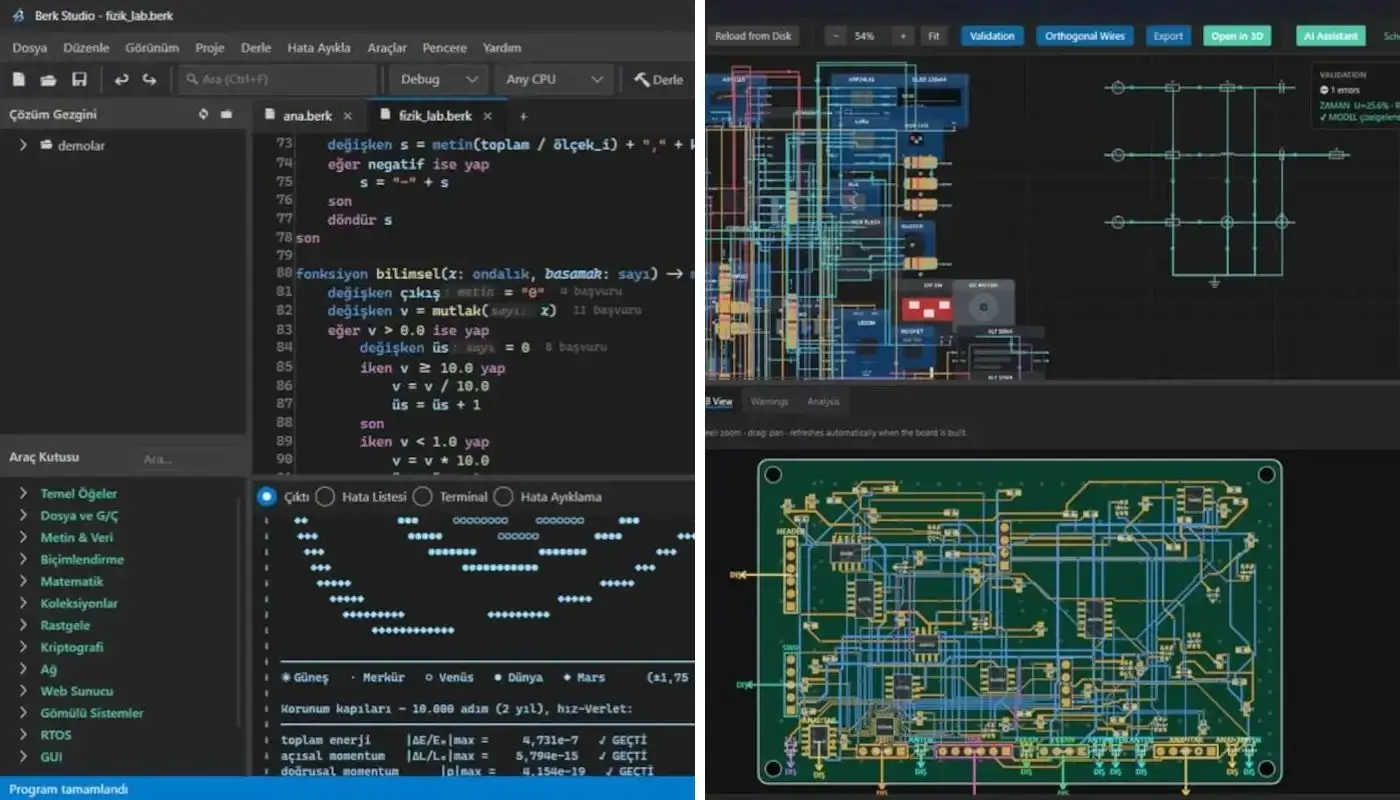Zoom out with the minus button in circuit view
1400x800 pixels.
click(836, 36)
